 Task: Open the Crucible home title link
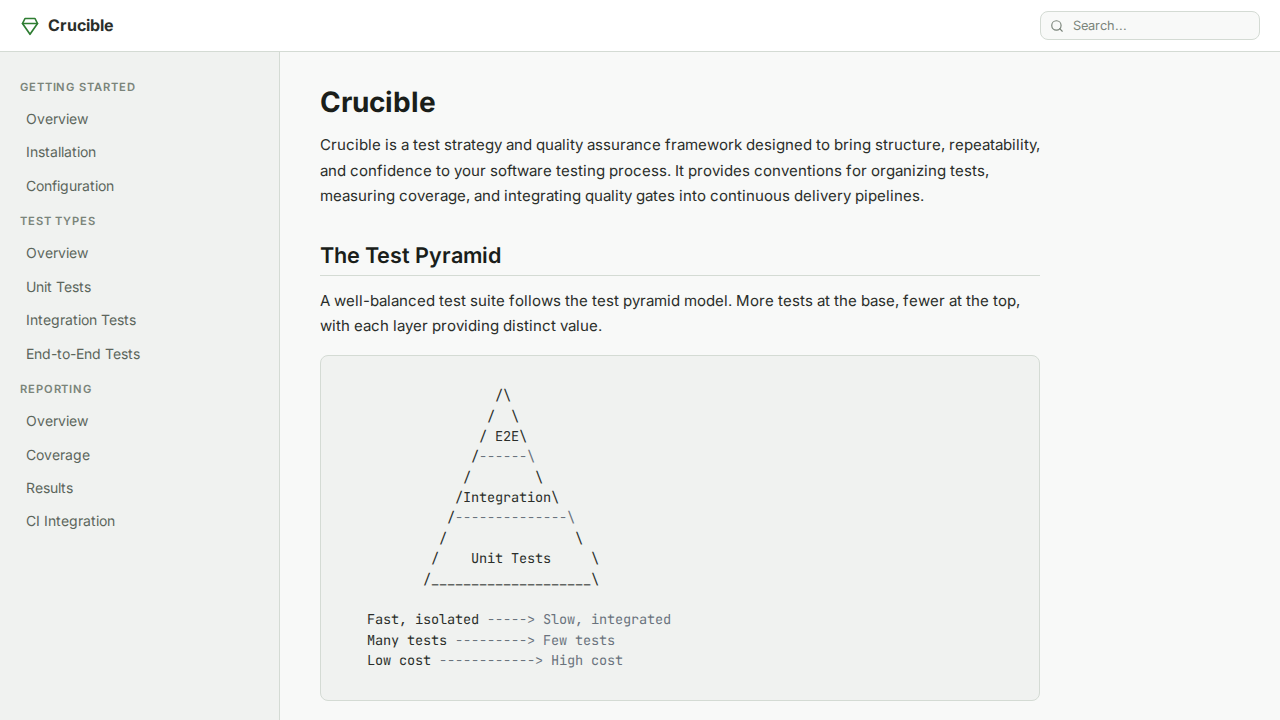pos(80,26)
